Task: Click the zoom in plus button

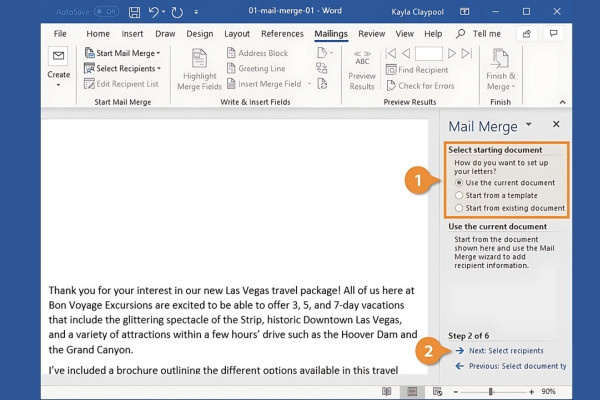Action: coord(531,392)
